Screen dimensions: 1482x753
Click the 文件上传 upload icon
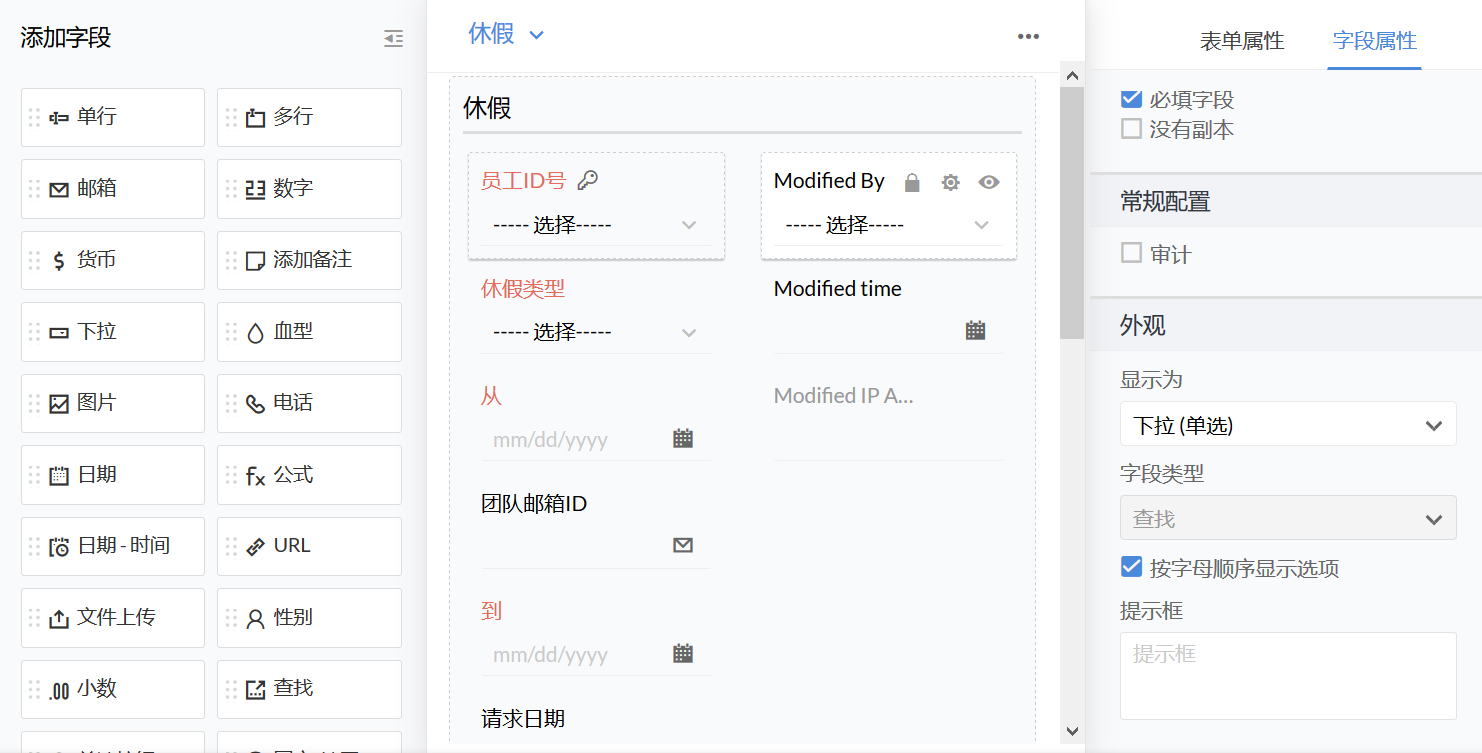[x=59, y=619]
